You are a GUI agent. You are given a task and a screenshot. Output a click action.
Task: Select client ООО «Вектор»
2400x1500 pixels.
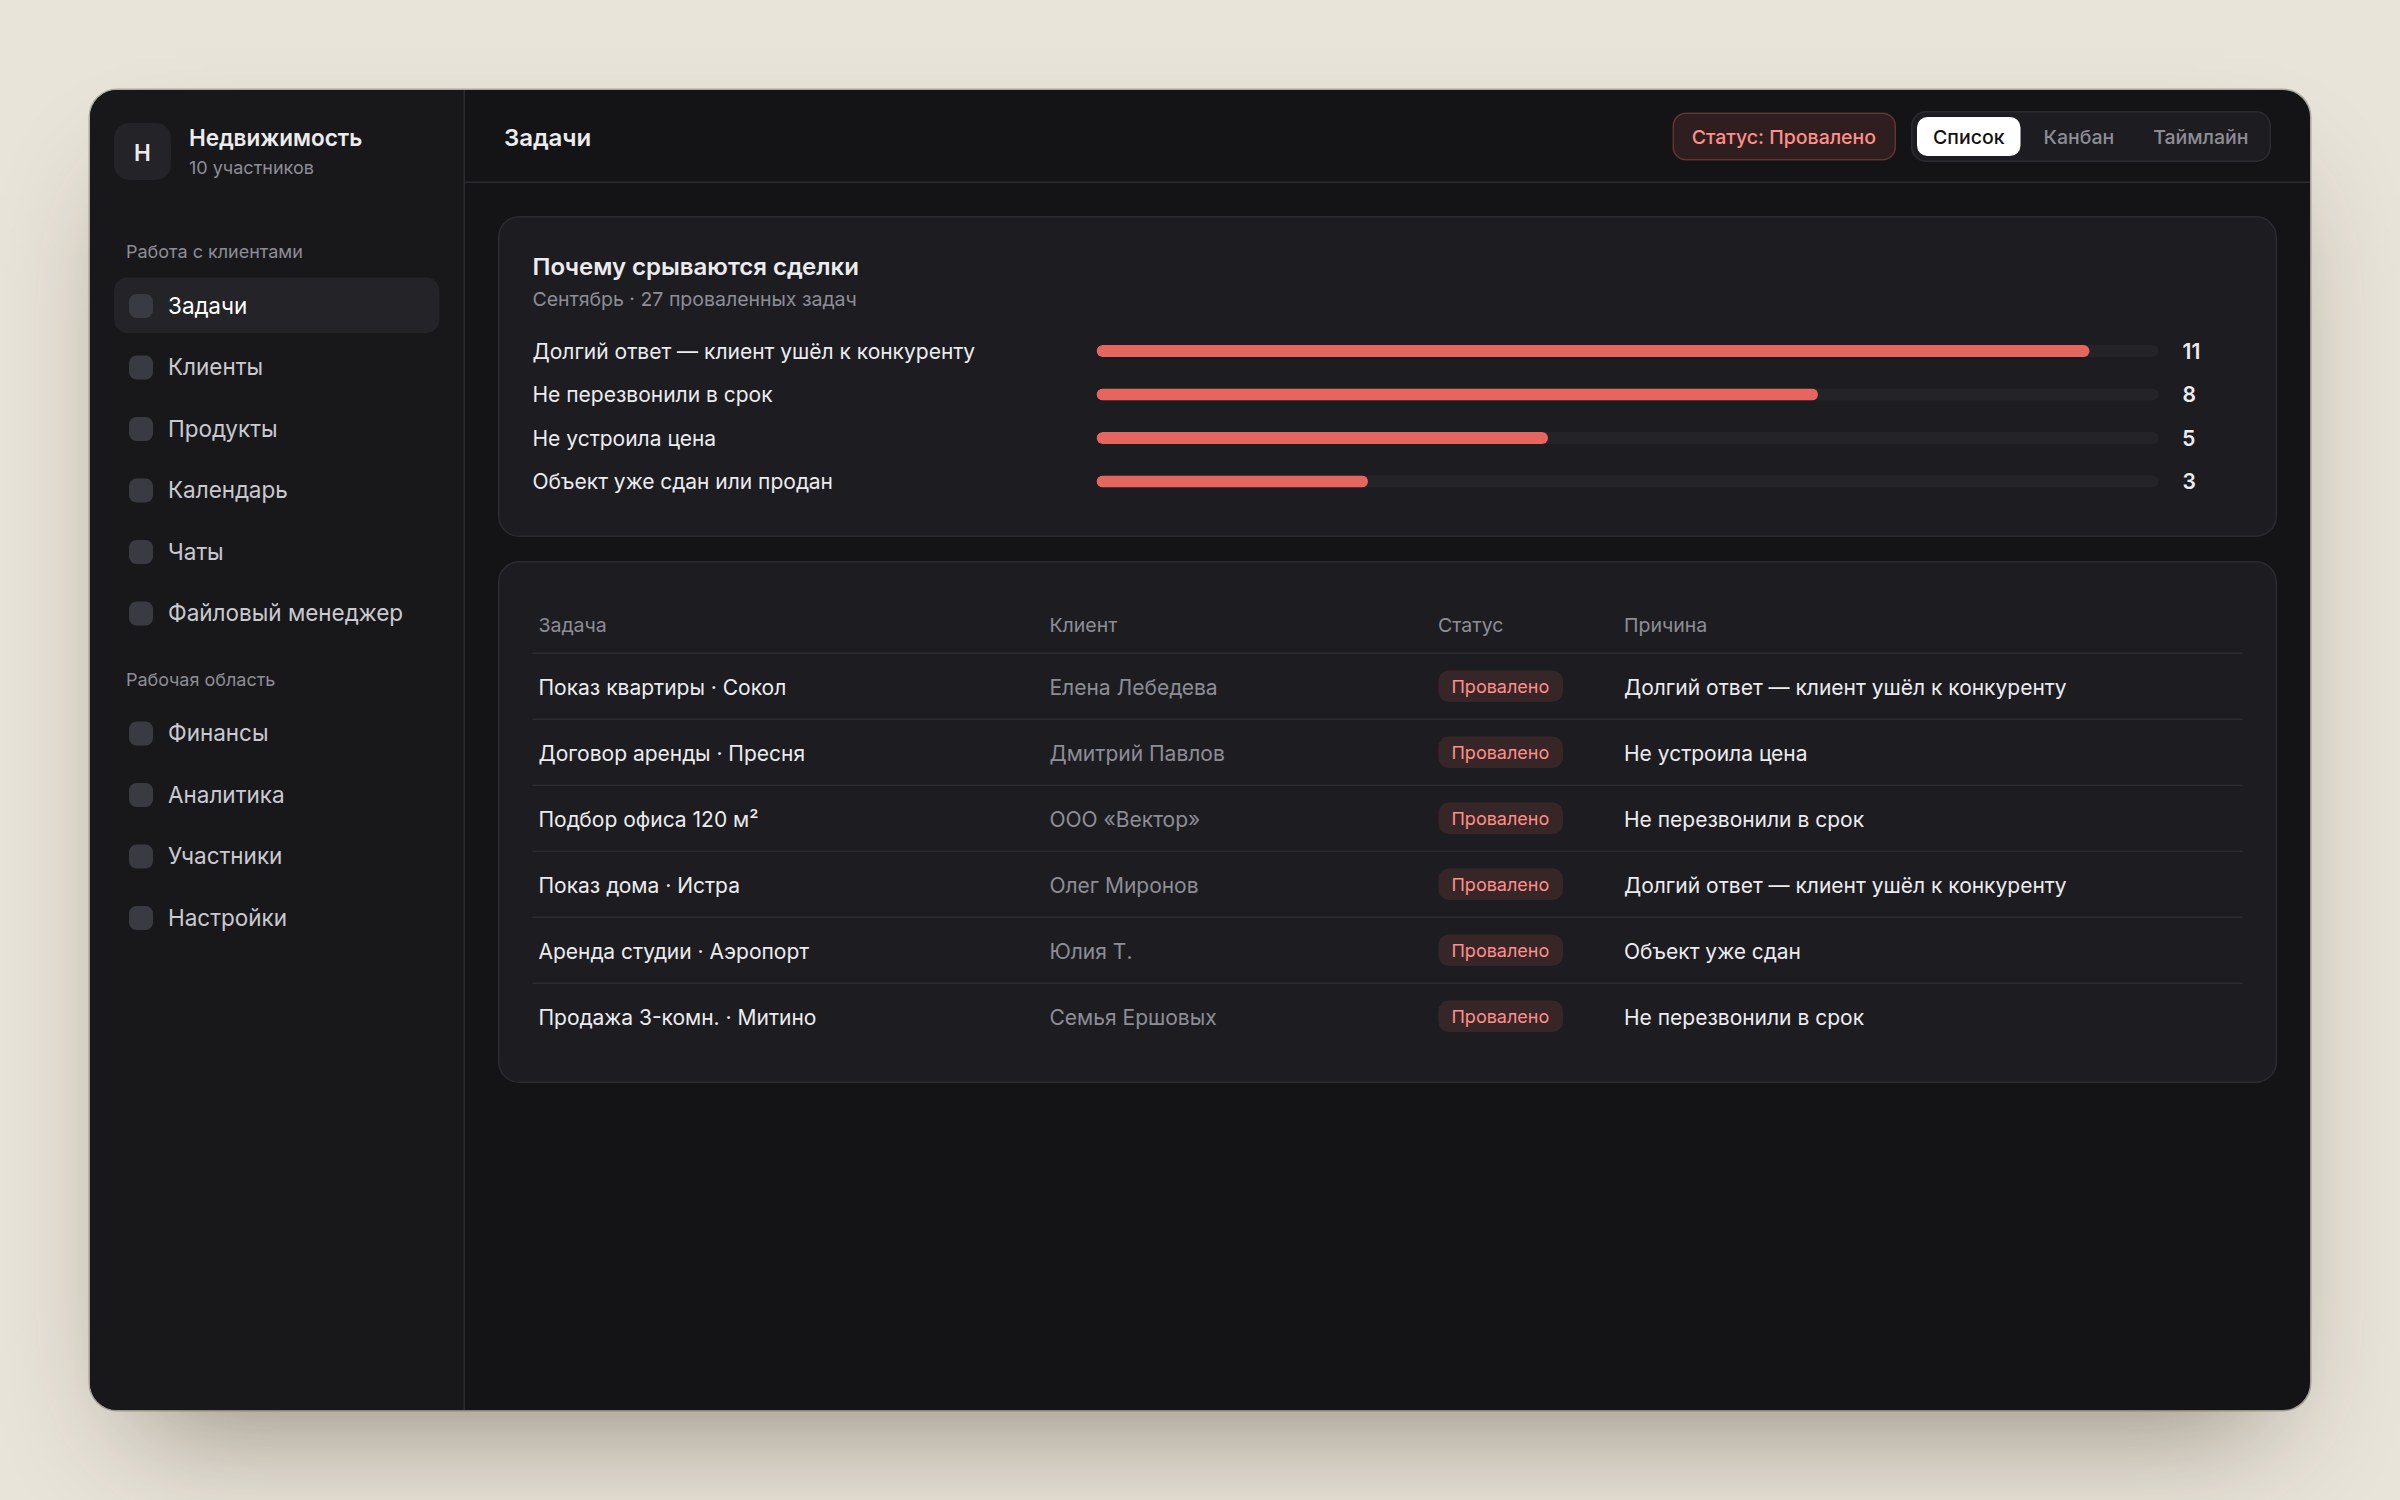point(1124,819)
